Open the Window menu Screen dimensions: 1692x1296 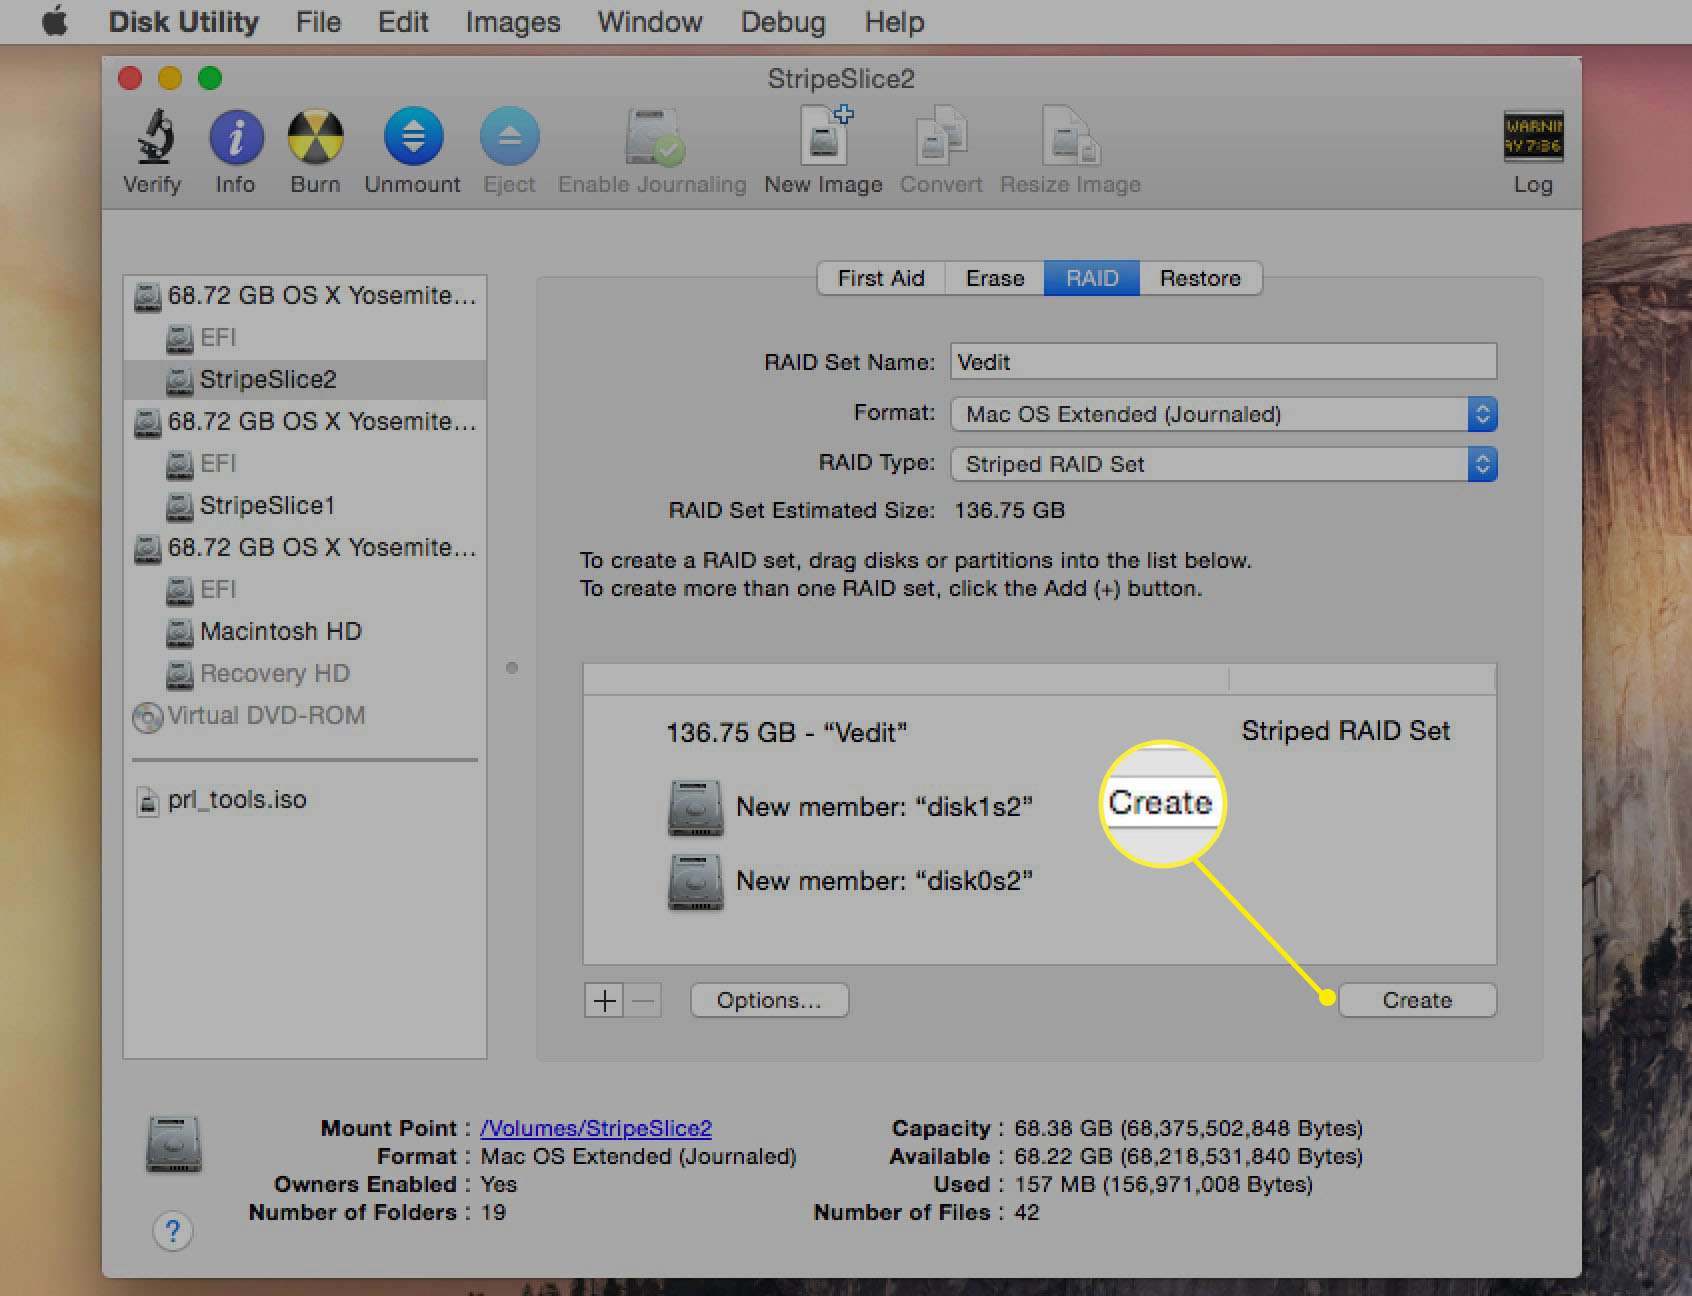650,21
